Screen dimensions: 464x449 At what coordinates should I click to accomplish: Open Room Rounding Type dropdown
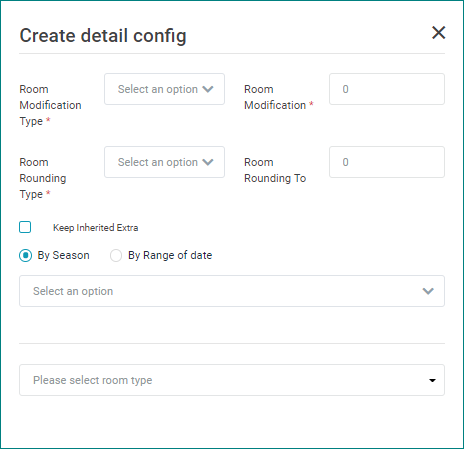tap(164, 162)
